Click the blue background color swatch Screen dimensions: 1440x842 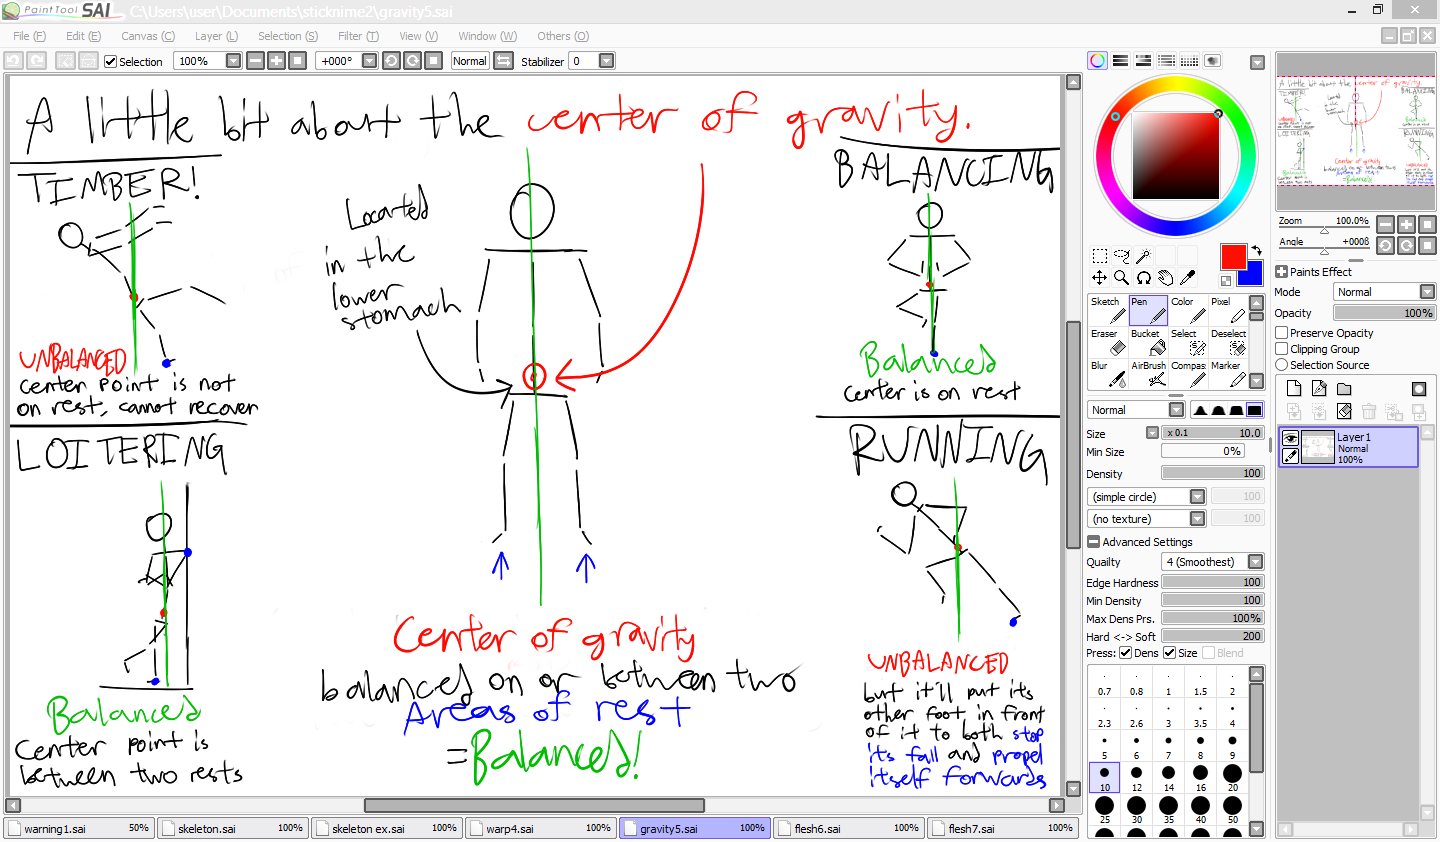(x=1252, y=274)
